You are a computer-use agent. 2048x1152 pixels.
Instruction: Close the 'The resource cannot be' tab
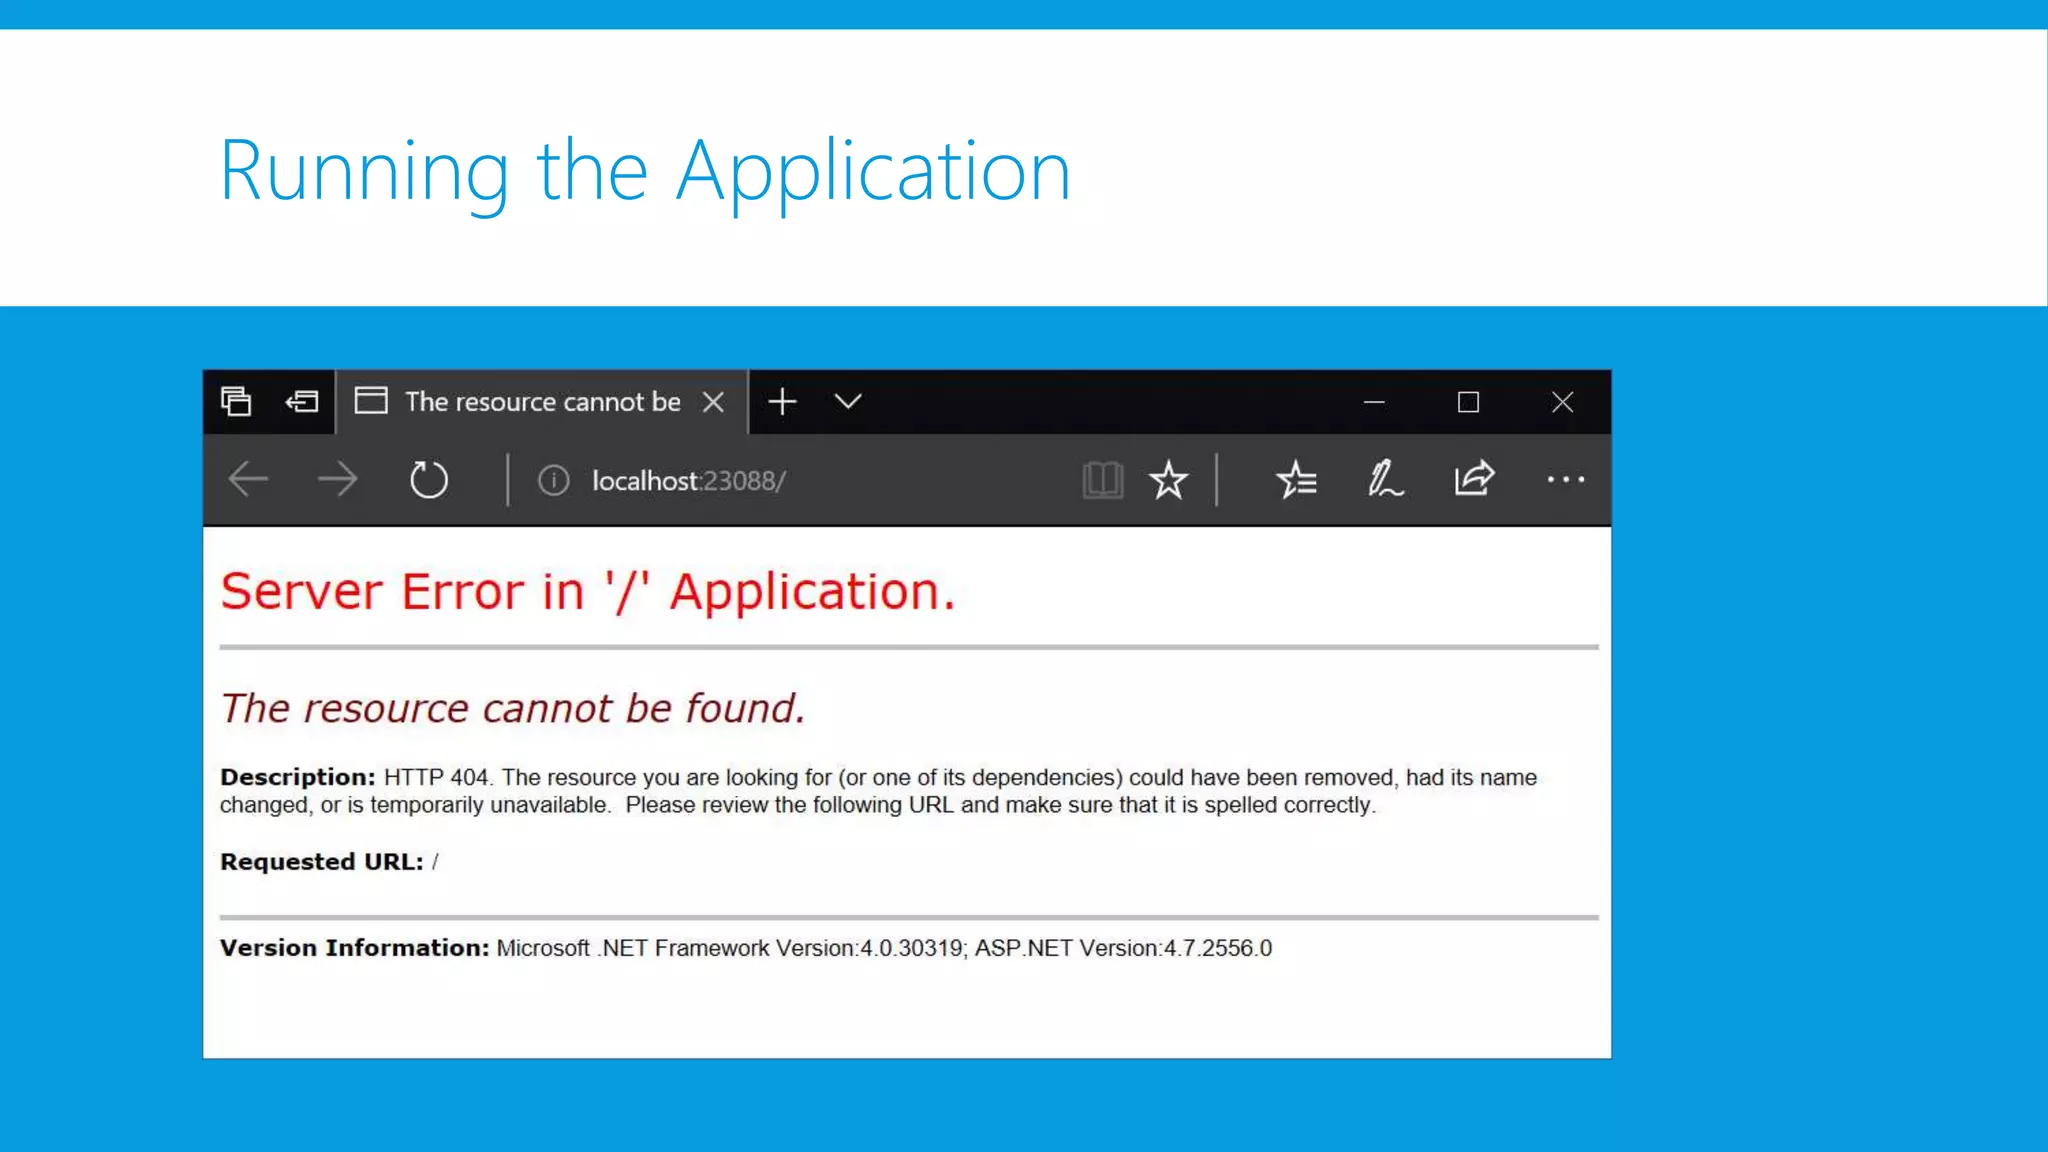(713, 402)
